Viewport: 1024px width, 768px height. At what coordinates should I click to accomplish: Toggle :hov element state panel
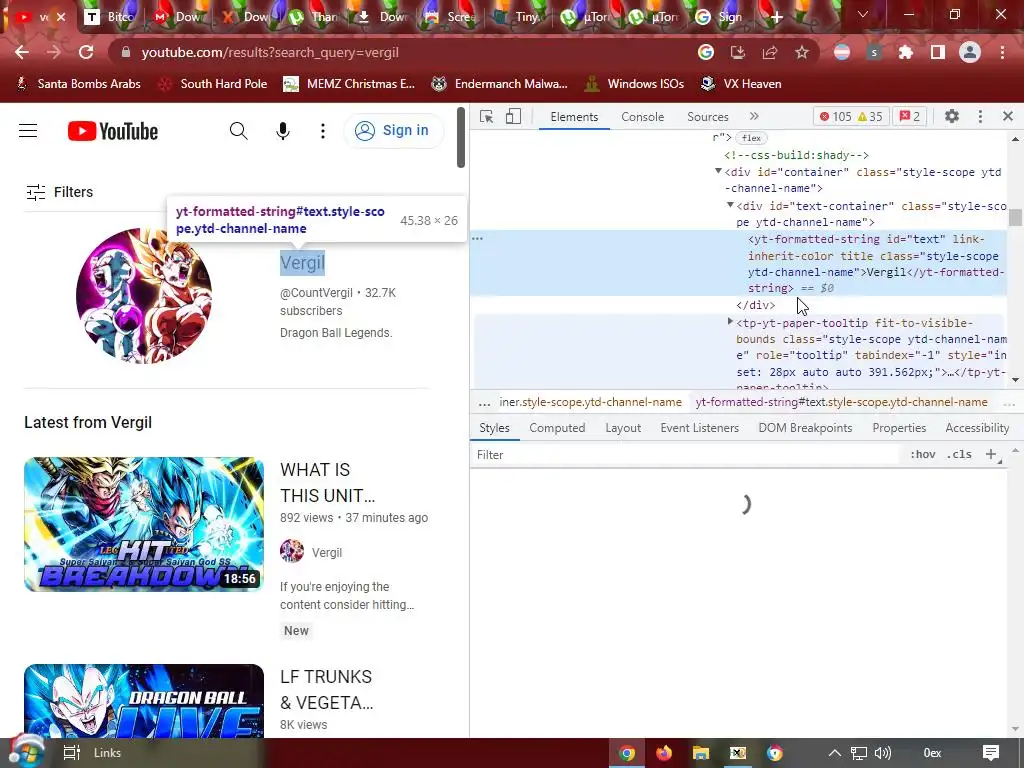coord(923,455)
